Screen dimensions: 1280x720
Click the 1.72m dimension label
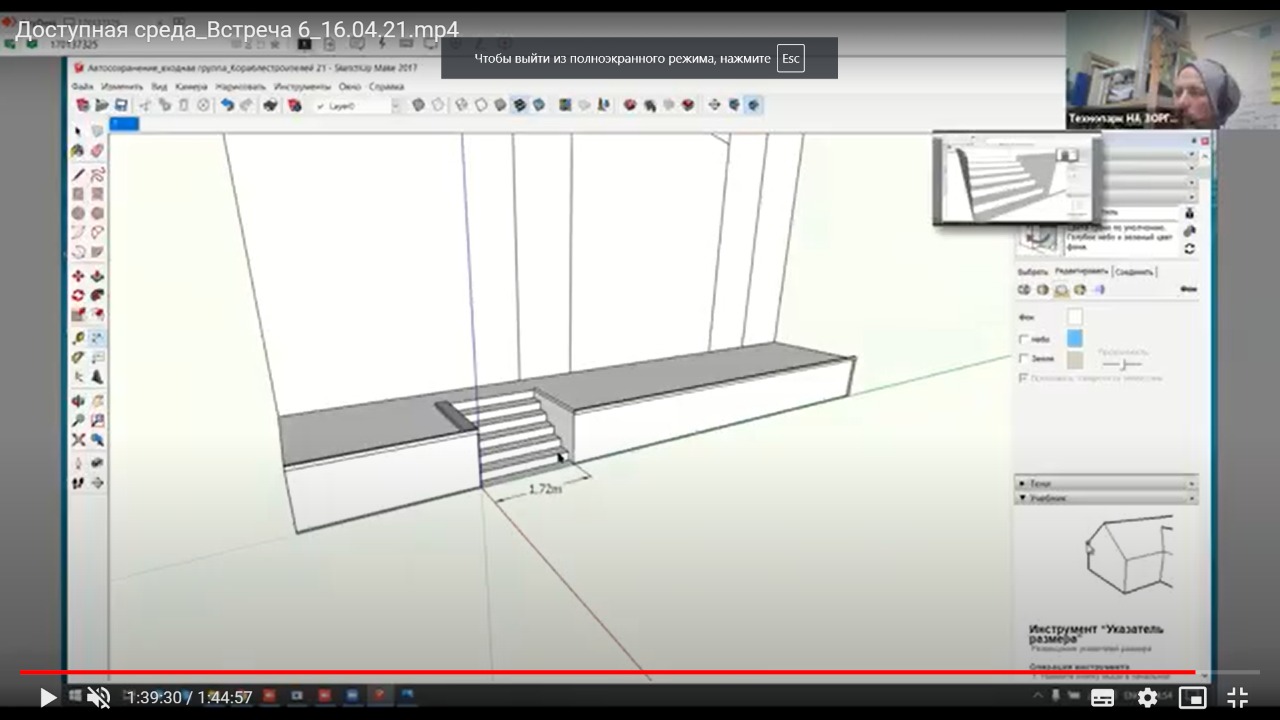(x=545, y=489)
